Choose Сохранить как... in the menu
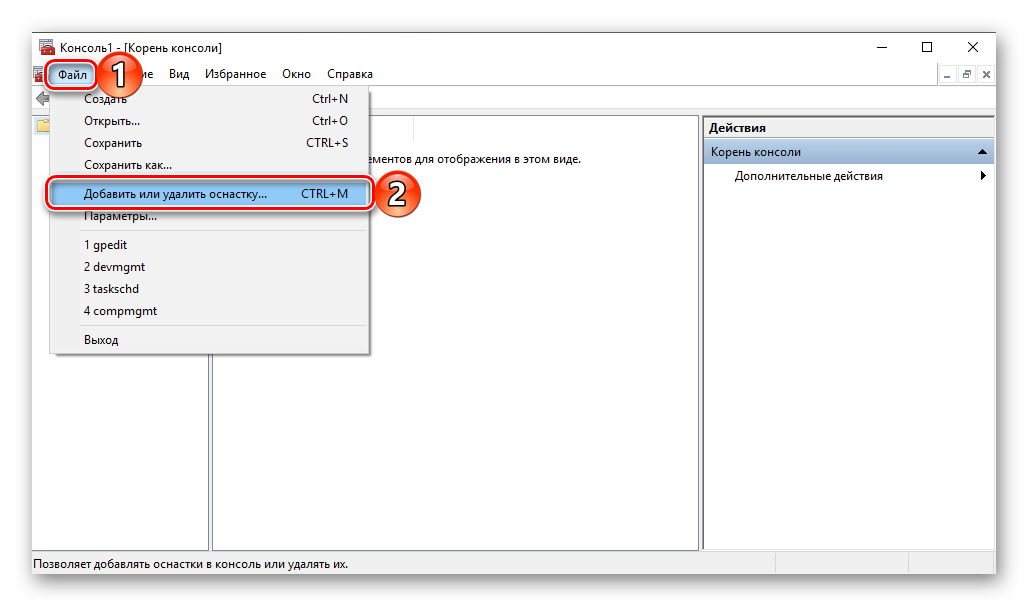 pos(128,165)
